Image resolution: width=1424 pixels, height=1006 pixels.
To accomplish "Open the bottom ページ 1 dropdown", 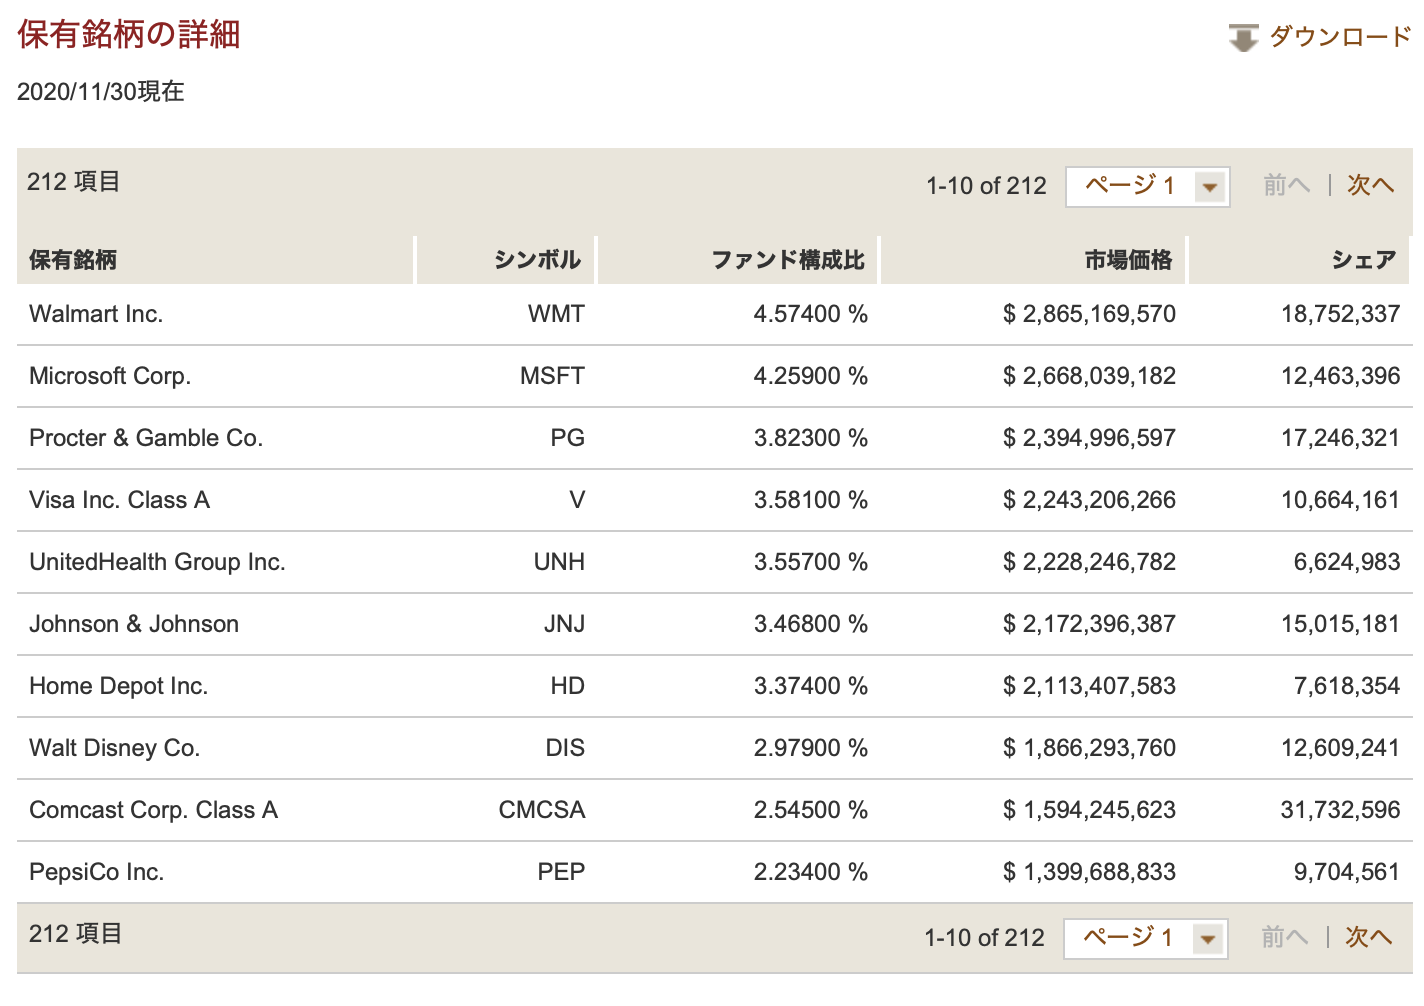I will click(1146, 939).
